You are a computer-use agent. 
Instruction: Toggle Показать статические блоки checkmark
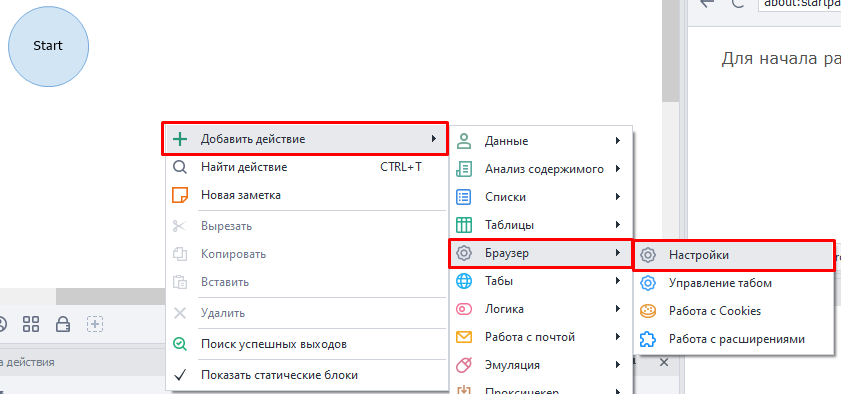point(180,375)
